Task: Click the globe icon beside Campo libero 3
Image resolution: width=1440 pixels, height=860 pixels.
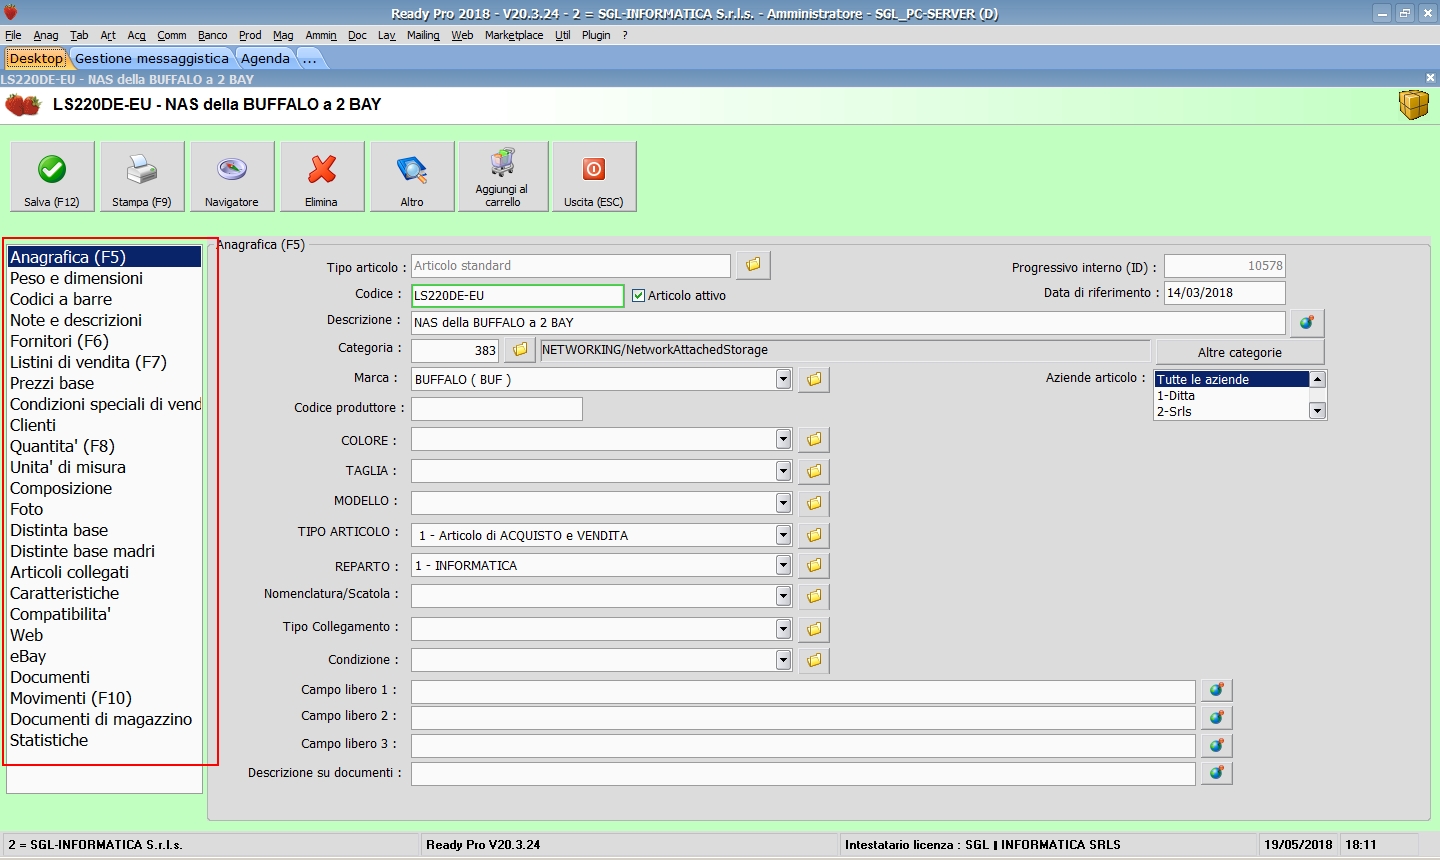Action: (1217, 745)
